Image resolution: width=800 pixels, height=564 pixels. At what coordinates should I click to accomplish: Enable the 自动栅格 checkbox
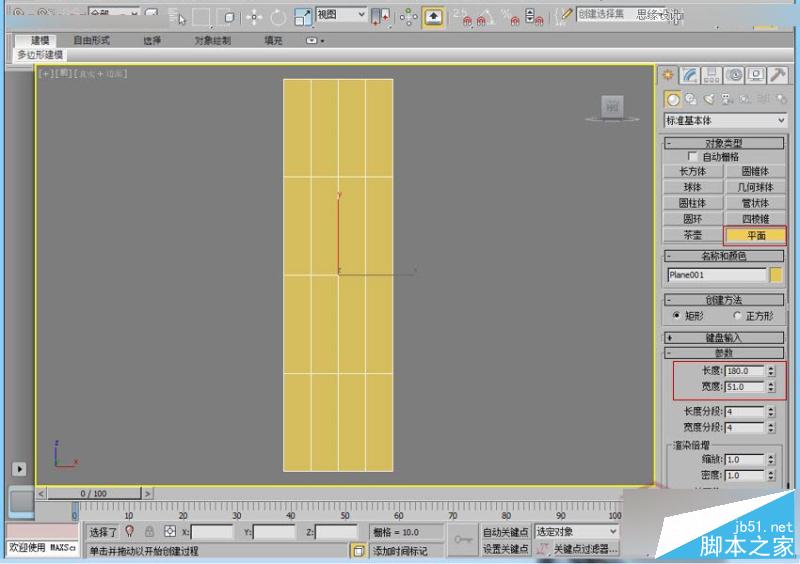click(x=692, y=156)
